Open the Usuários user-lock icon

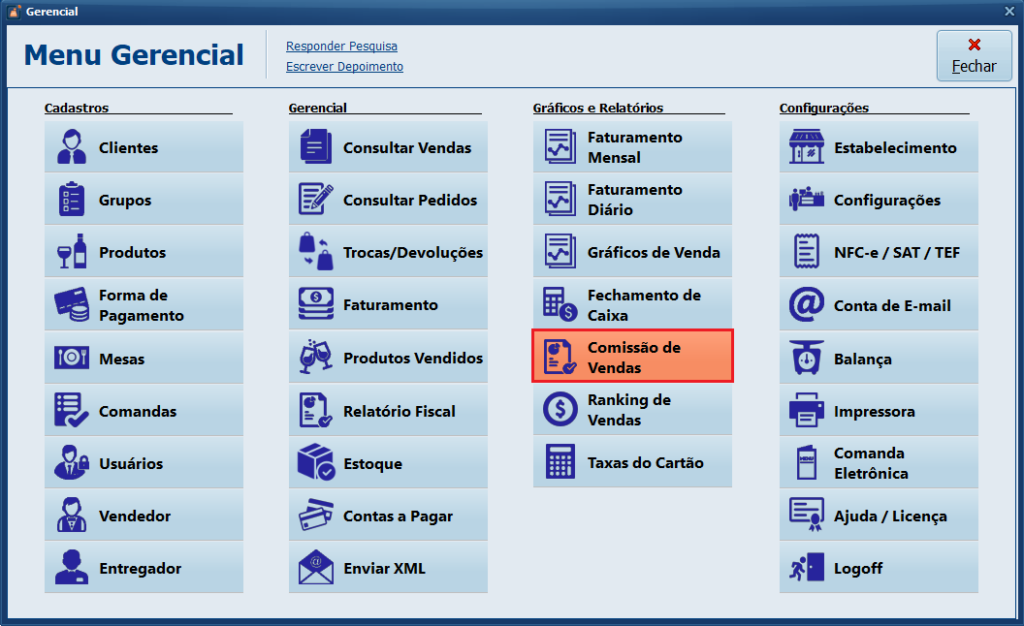pos(71,462)
